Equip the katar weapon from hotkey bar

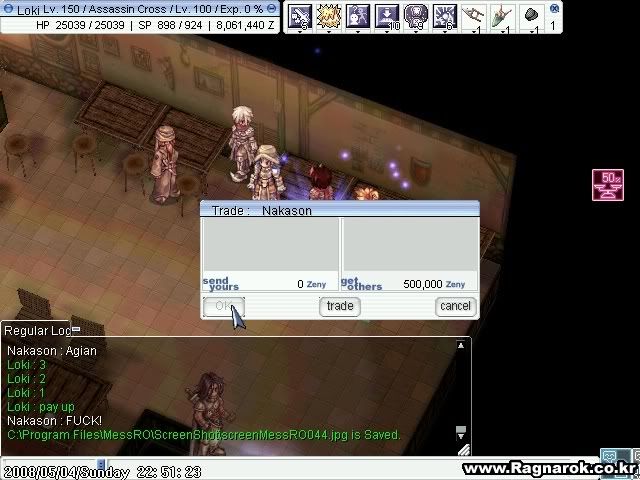[473, 16]
